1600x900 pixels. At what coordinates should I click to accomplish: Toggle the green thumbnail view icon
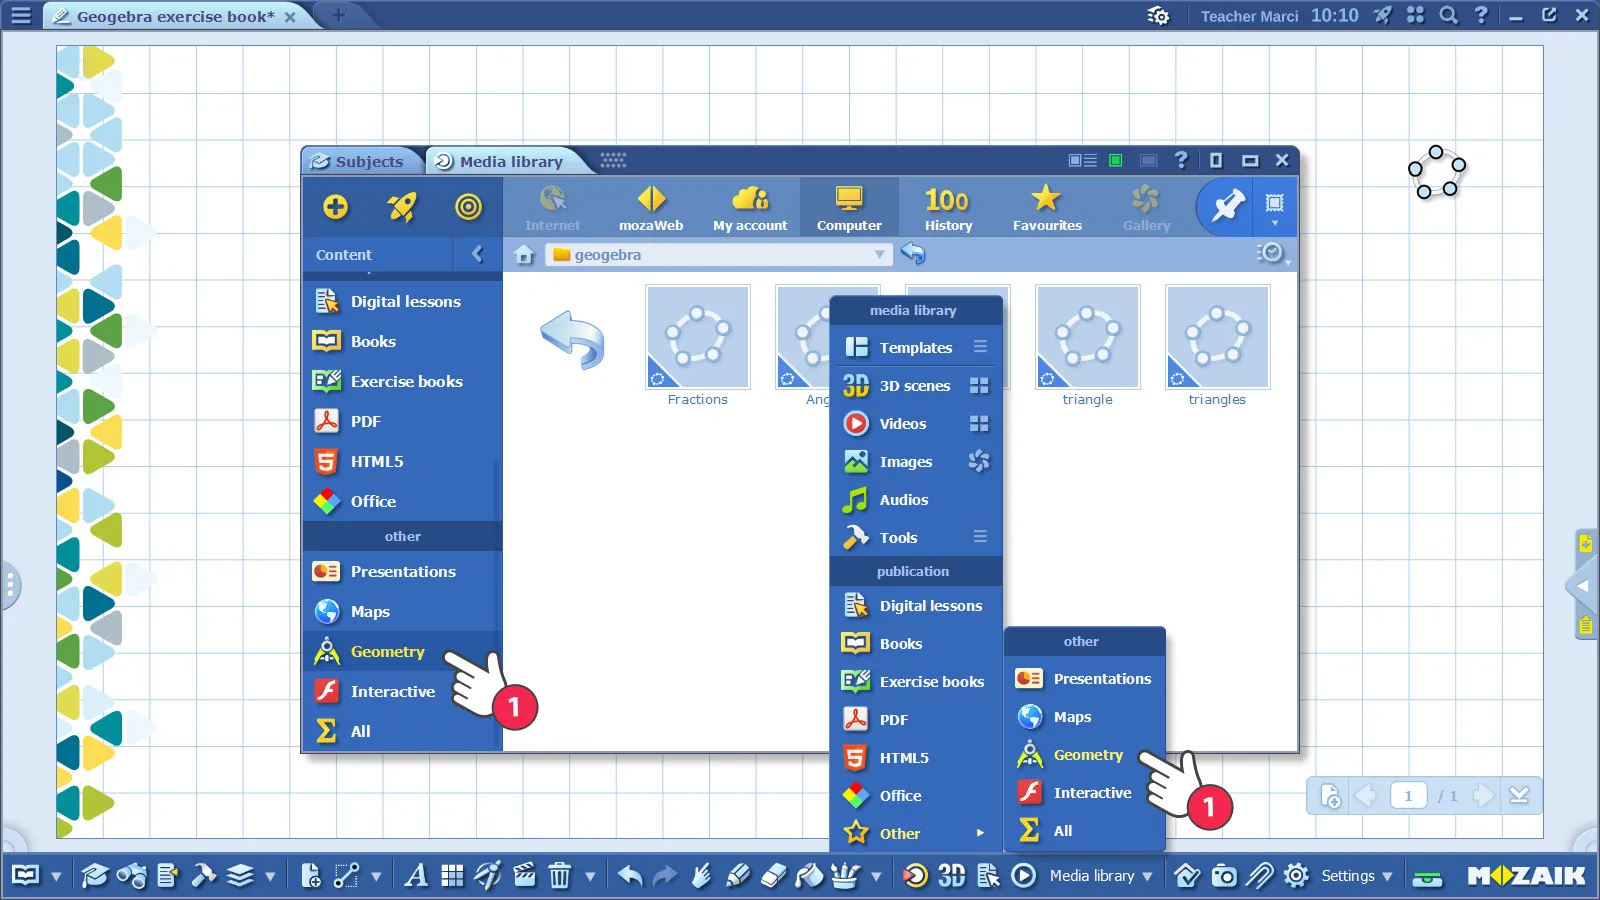click(1116, 161)
